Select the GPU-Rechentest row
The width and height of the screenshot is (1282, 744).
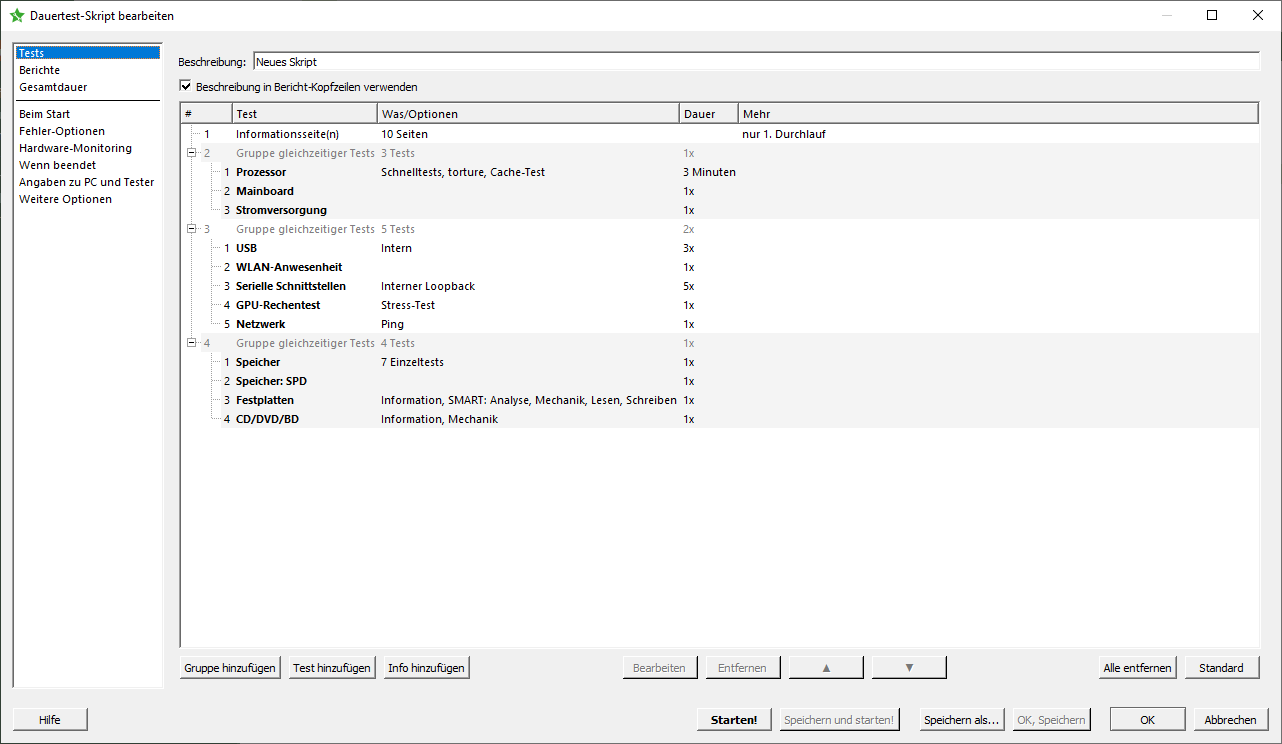click(278, 305)
